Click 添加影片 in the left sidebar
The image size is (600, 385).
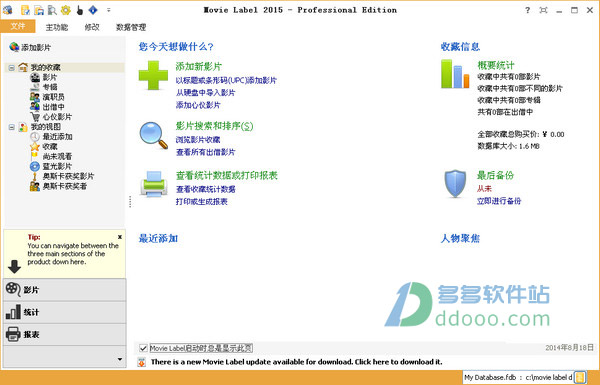[x=30, y=47]
